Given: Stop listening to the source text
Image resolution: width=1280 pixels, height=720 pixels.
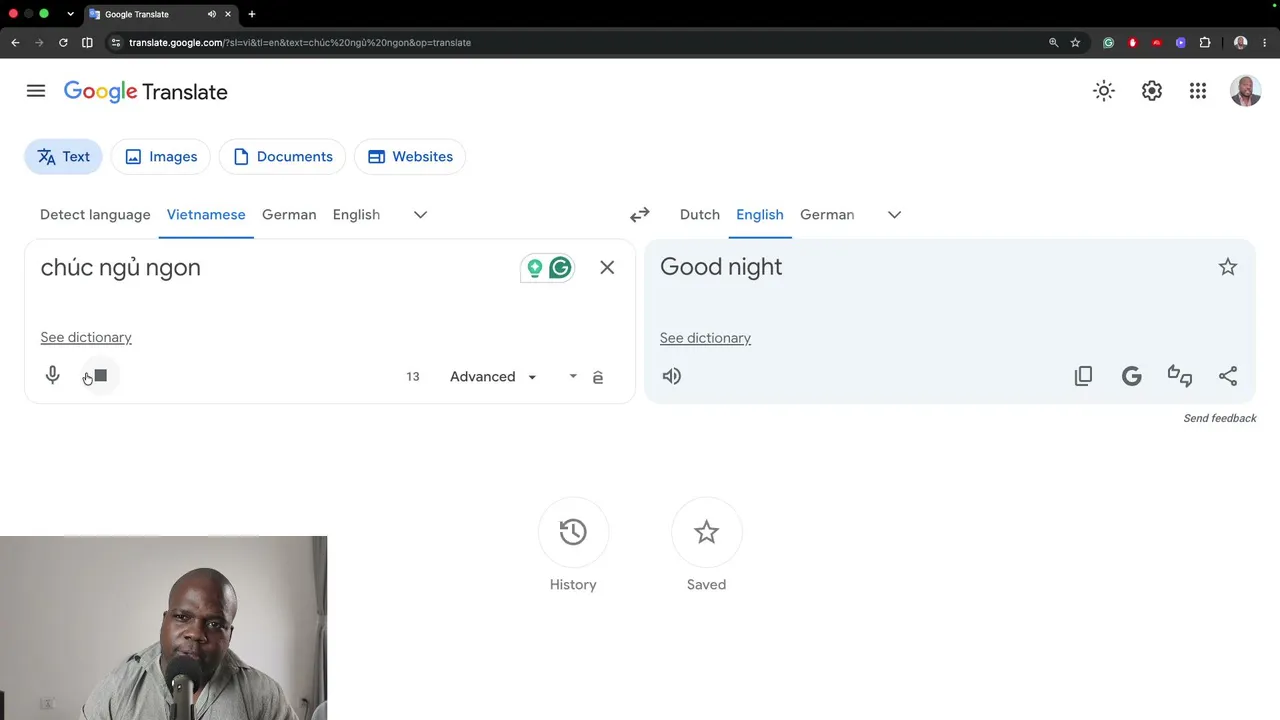Looking at the screenshot, I should (100, 376).
